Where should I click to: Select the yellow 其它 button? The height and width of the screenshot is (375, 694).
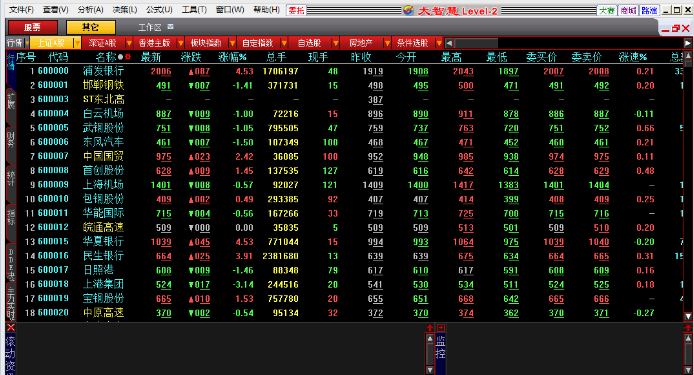pos(91,27)
